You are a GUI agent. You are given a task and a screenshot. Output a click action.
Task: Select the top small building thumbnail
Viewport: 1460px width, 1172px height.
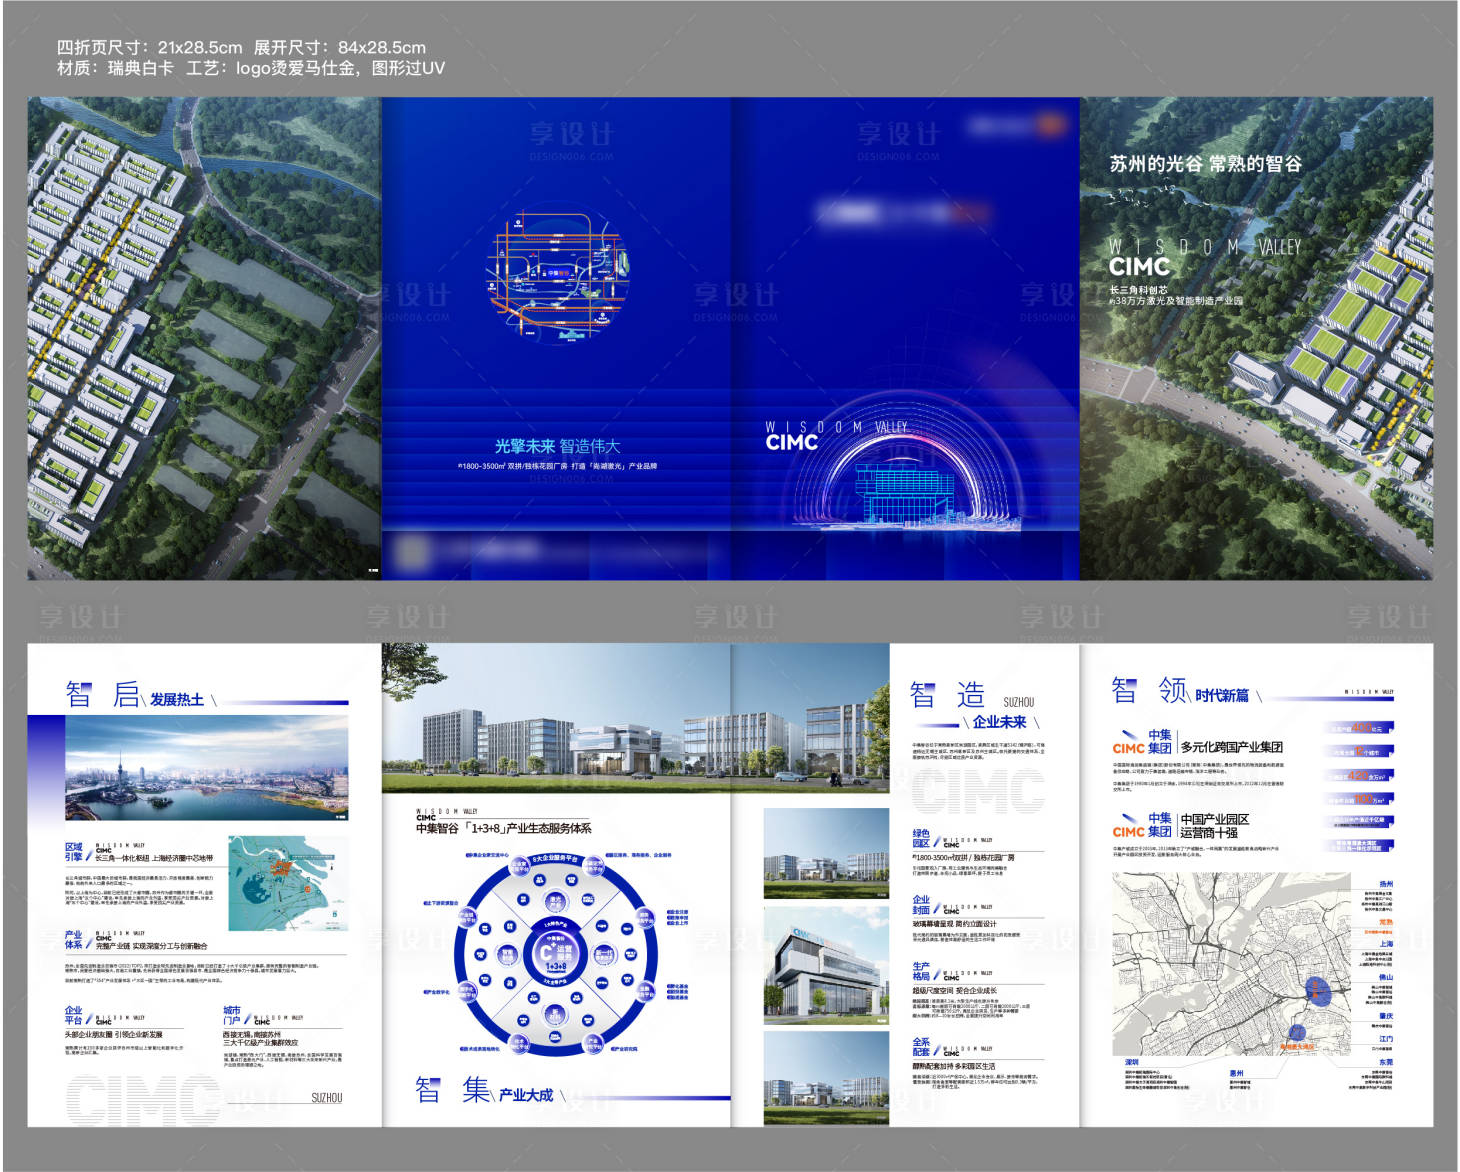[826, 853]
